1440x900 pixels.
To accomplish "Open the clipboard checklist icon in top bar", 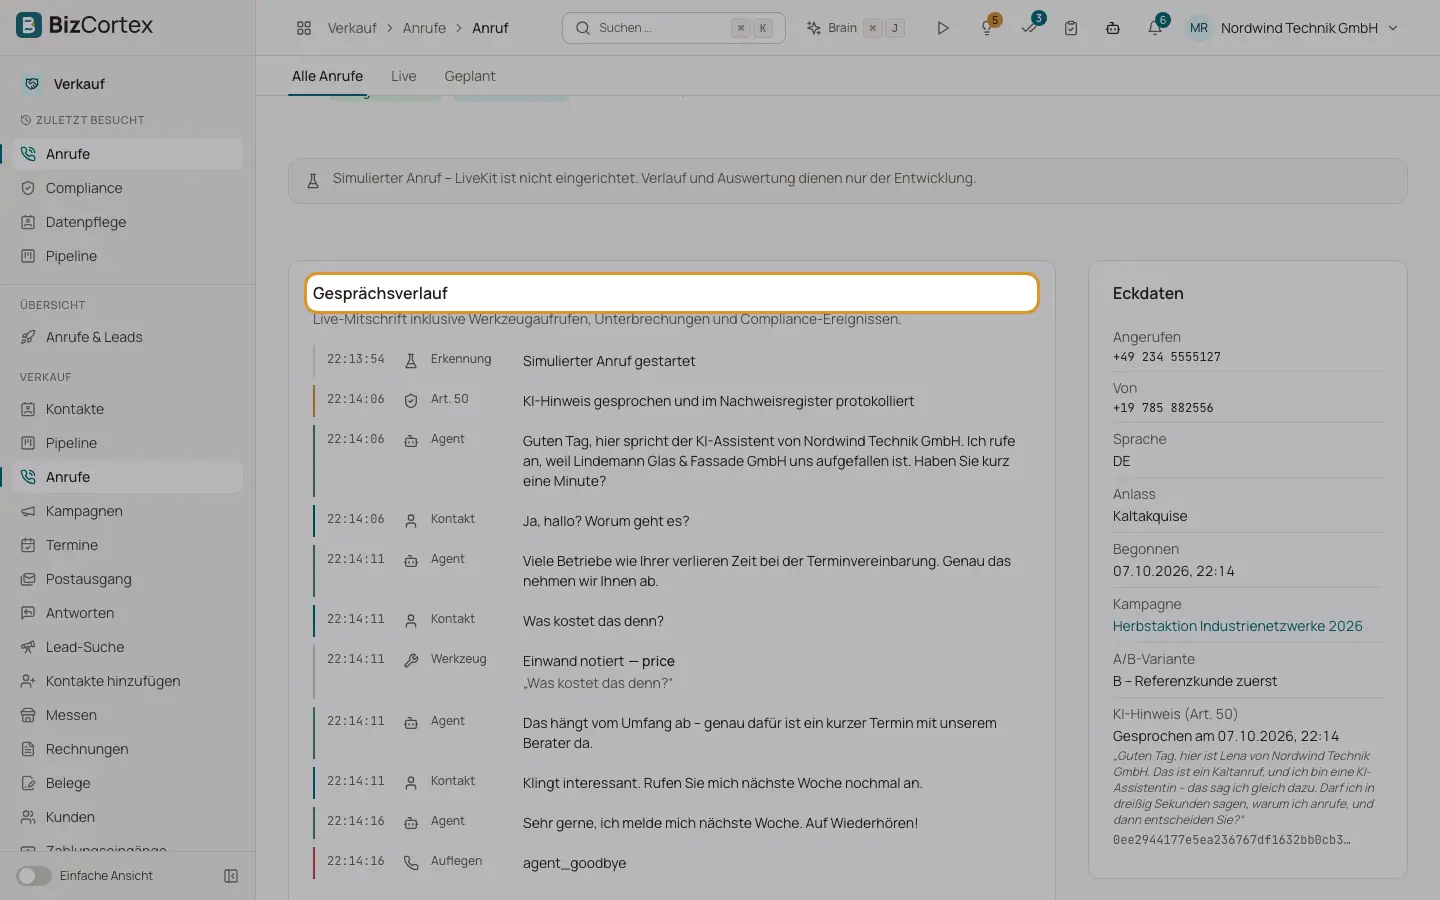I will point(1071,28).
